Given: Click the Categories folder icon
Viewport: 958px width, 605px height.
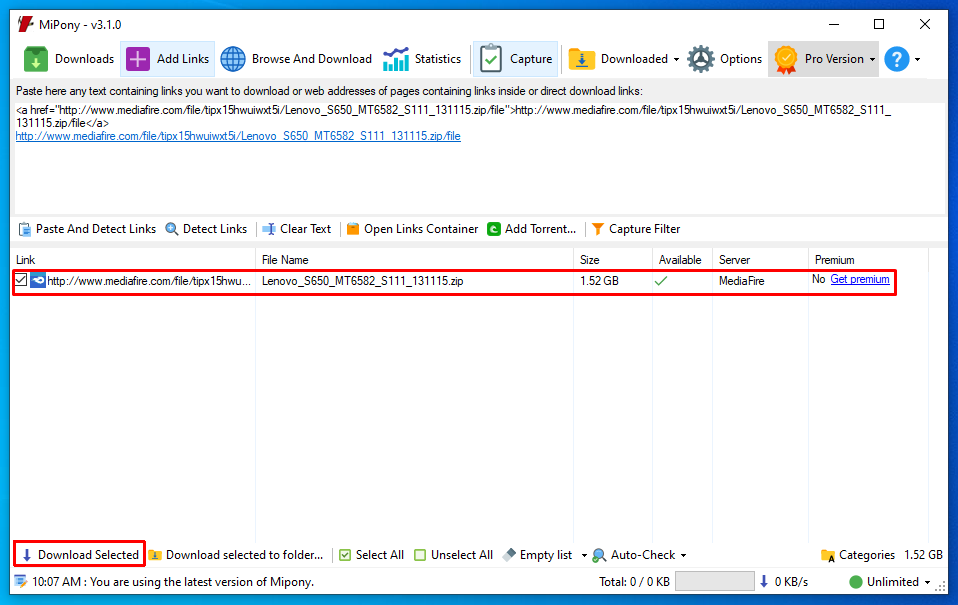Looking at the screenshot, I should [828, 556].
